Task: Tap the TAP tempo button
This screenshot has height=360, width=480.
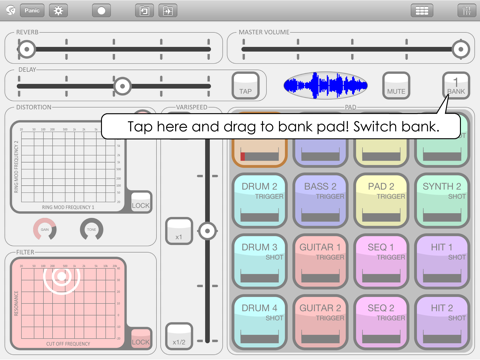Action: (x=246, y=86)
